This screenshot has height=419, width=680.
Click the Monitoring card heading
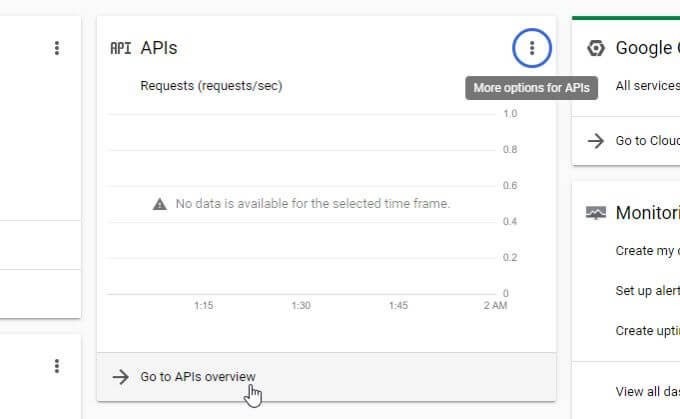(647, 212)
